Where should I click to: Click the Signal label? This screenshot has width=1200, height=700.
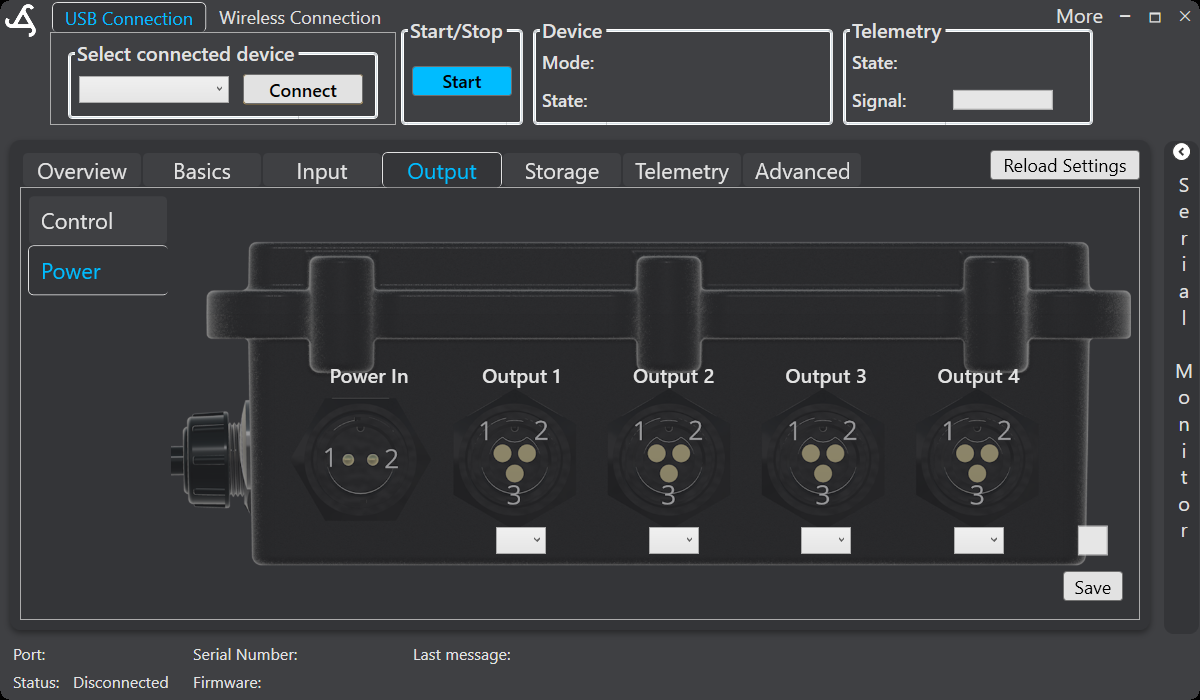click(x=879, y=101)
